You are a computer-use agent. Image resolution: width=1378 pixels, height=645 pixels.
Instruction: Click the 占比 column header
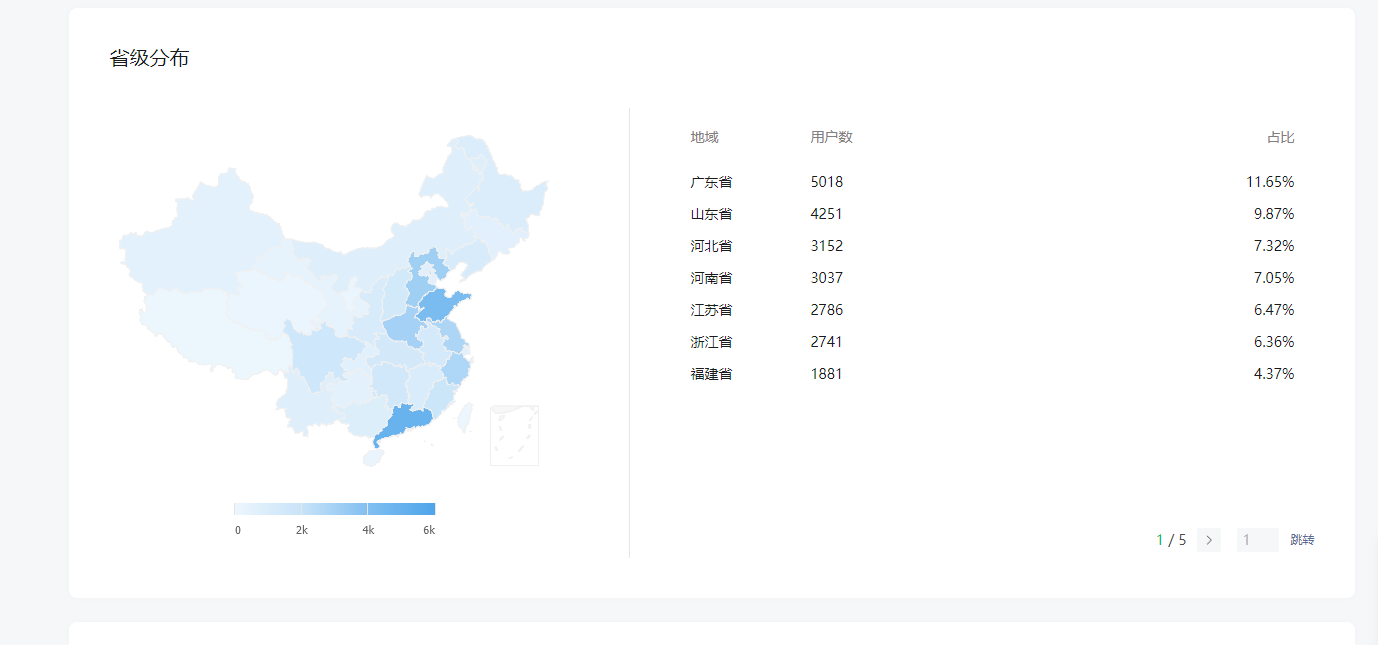[x=1281, y=137]
